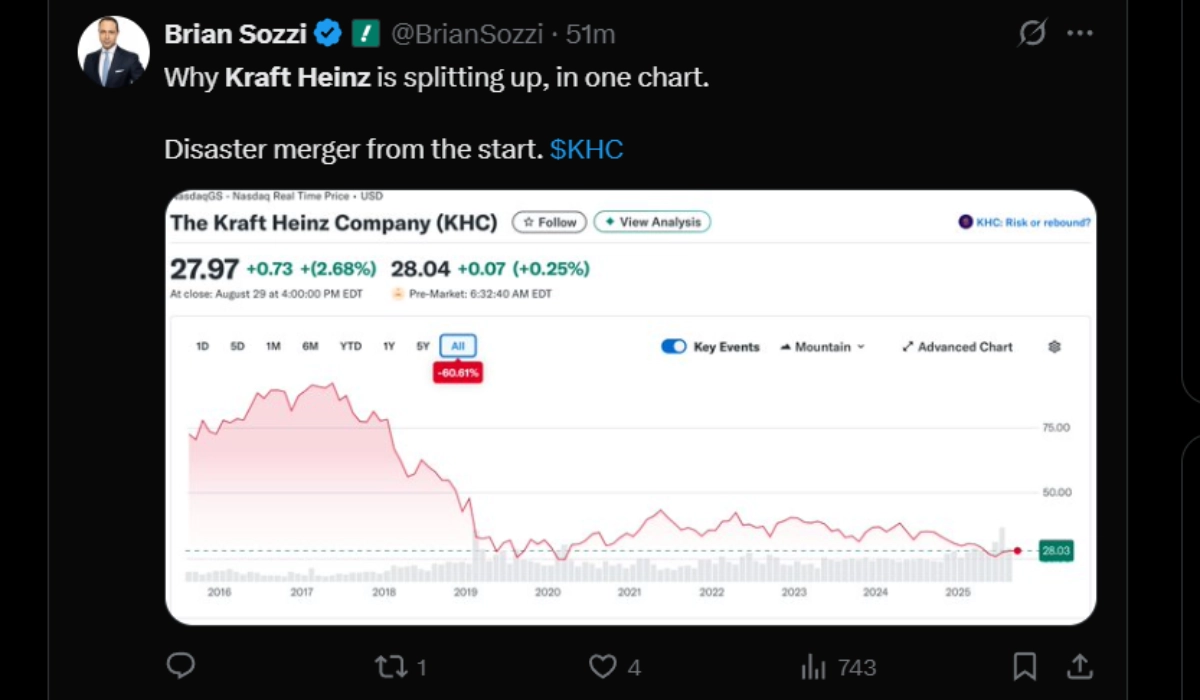Switch chart range to 1D
1200x700 pixels.
coord(202,346)
